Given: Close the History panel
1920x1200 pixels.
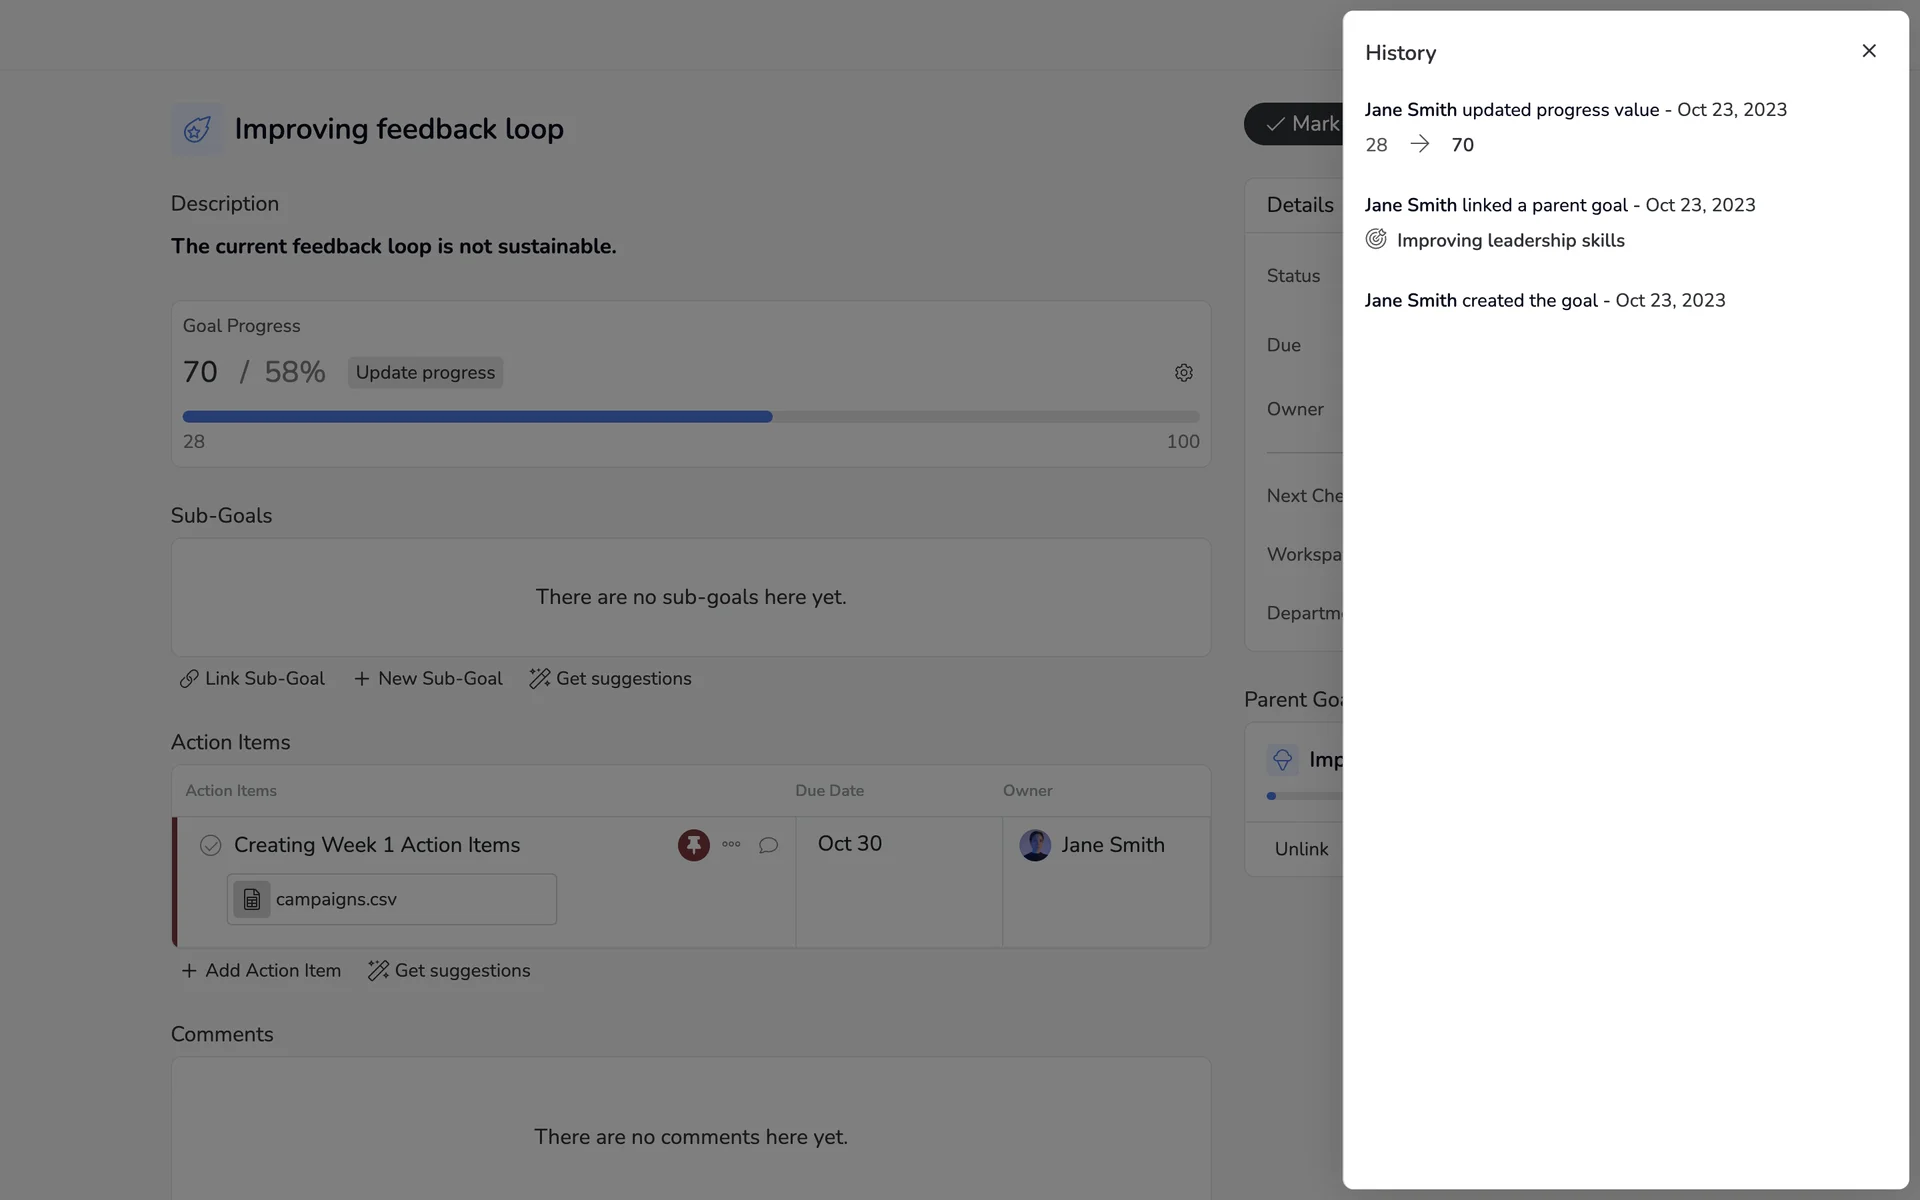Looking at the screenshot, I should click(1868, 51).
